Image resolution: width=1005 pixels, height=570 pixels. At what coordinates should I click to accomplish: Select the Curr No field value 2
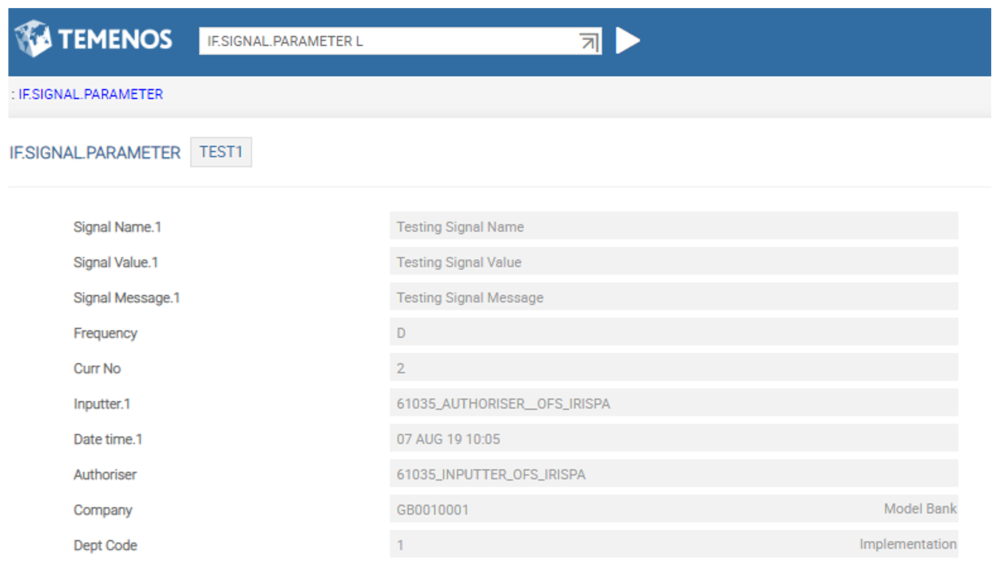click(673, 369)
